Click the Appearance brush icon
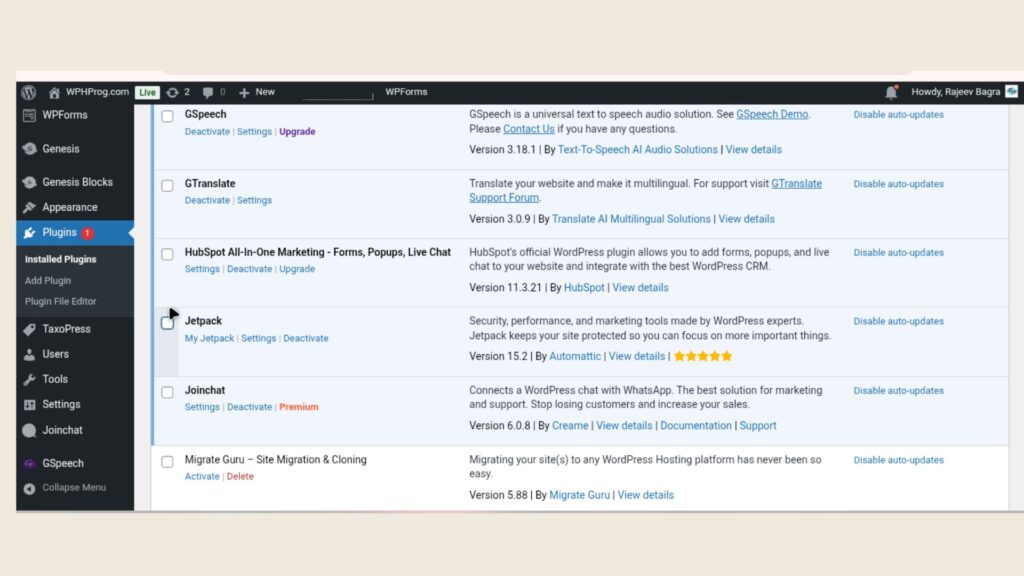This screenshot has width=1024, height=576. click(30, 208)
